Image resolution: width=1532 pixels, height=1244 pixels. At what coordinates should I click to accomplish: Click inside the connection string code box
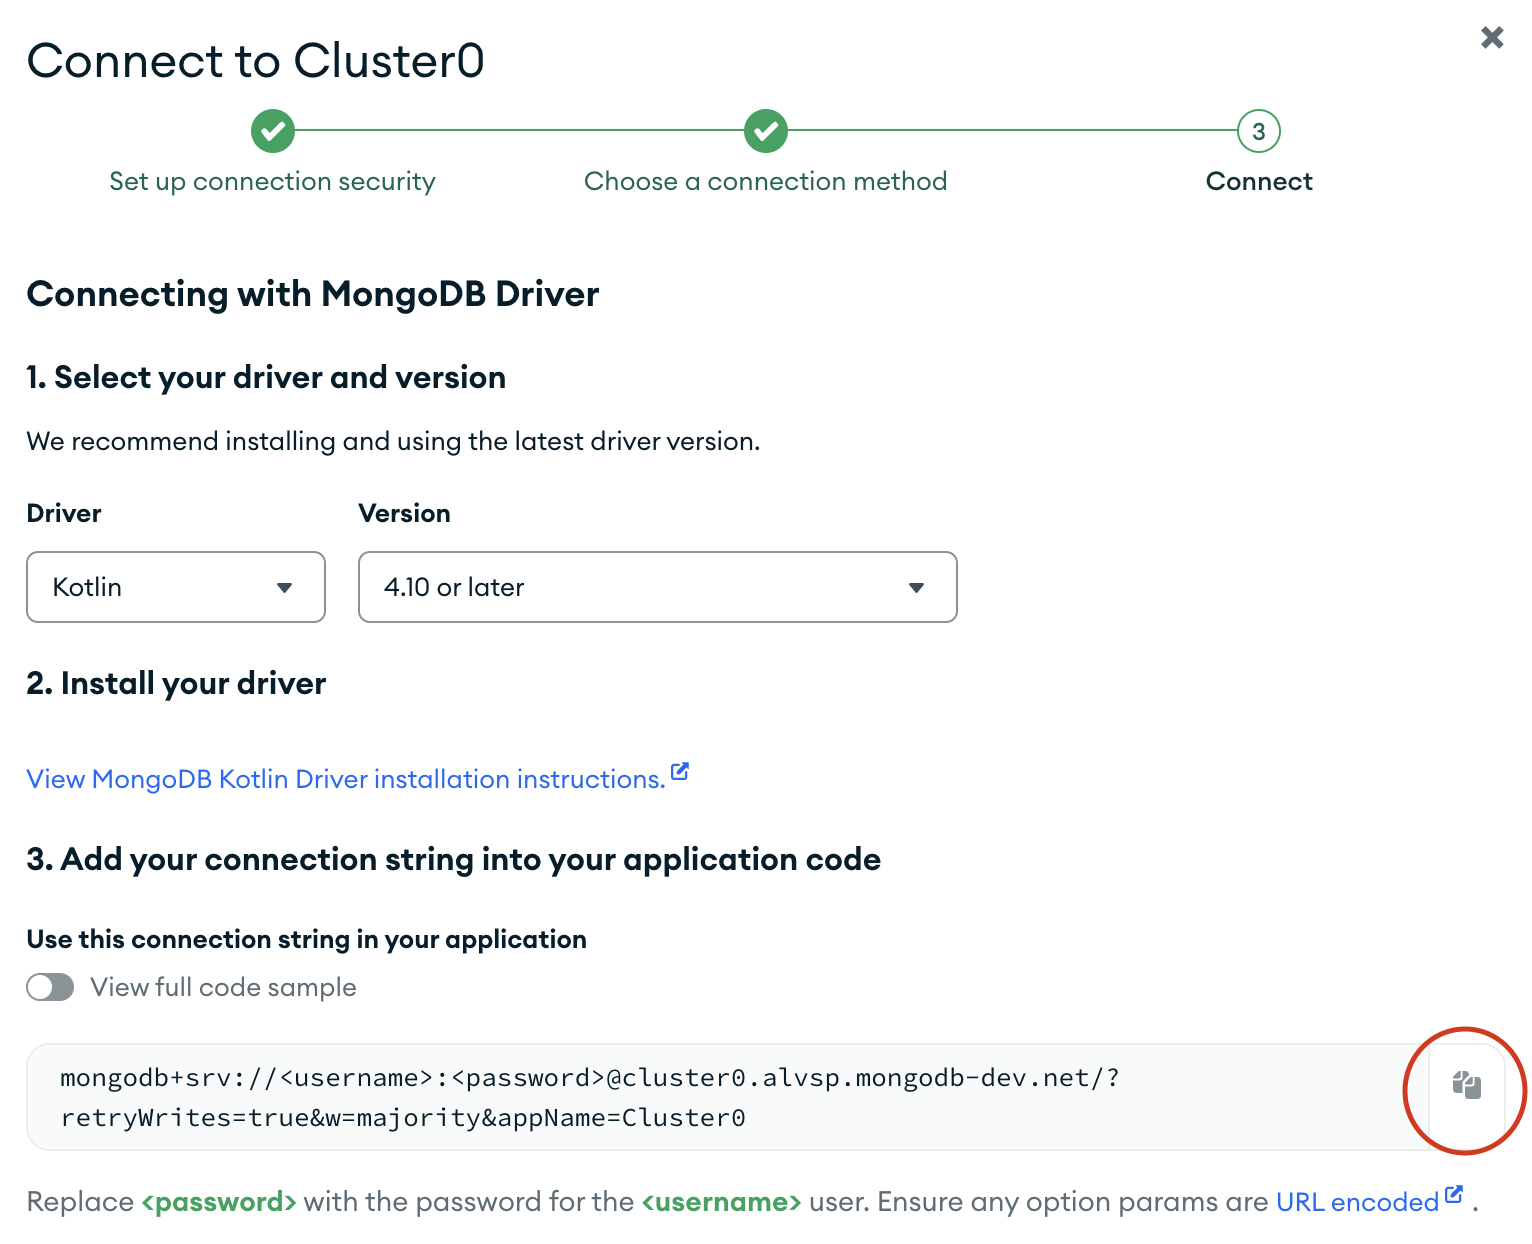point(728,1097)
